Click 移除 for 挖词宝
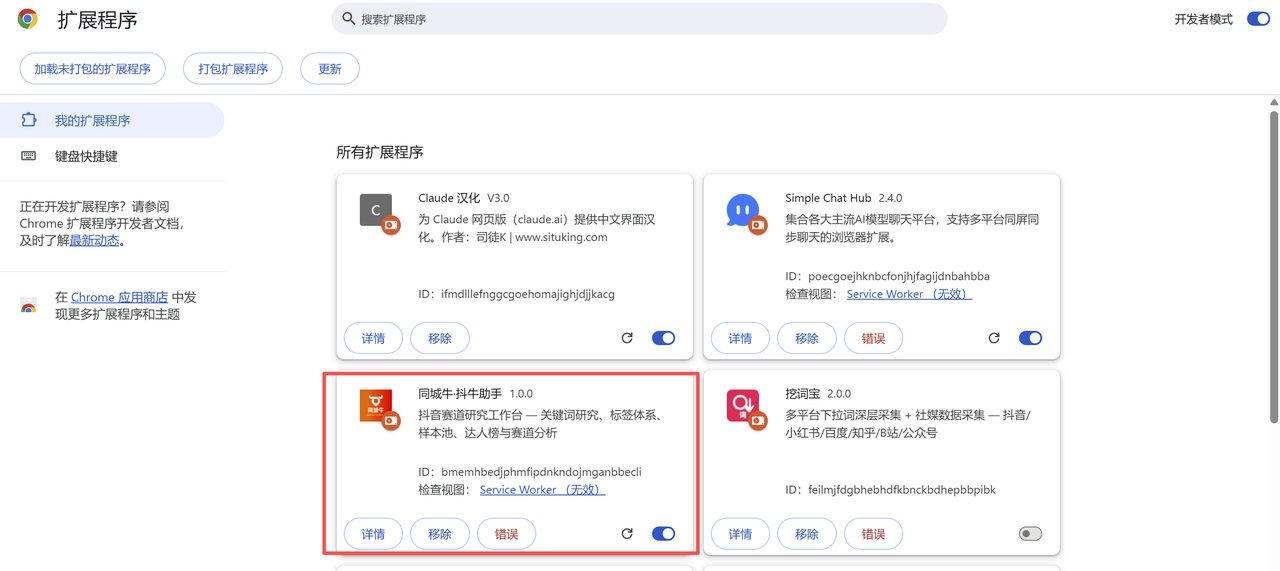Image resolution: width=1280 pixels, height=571 pixels. [x=807, y=534]
